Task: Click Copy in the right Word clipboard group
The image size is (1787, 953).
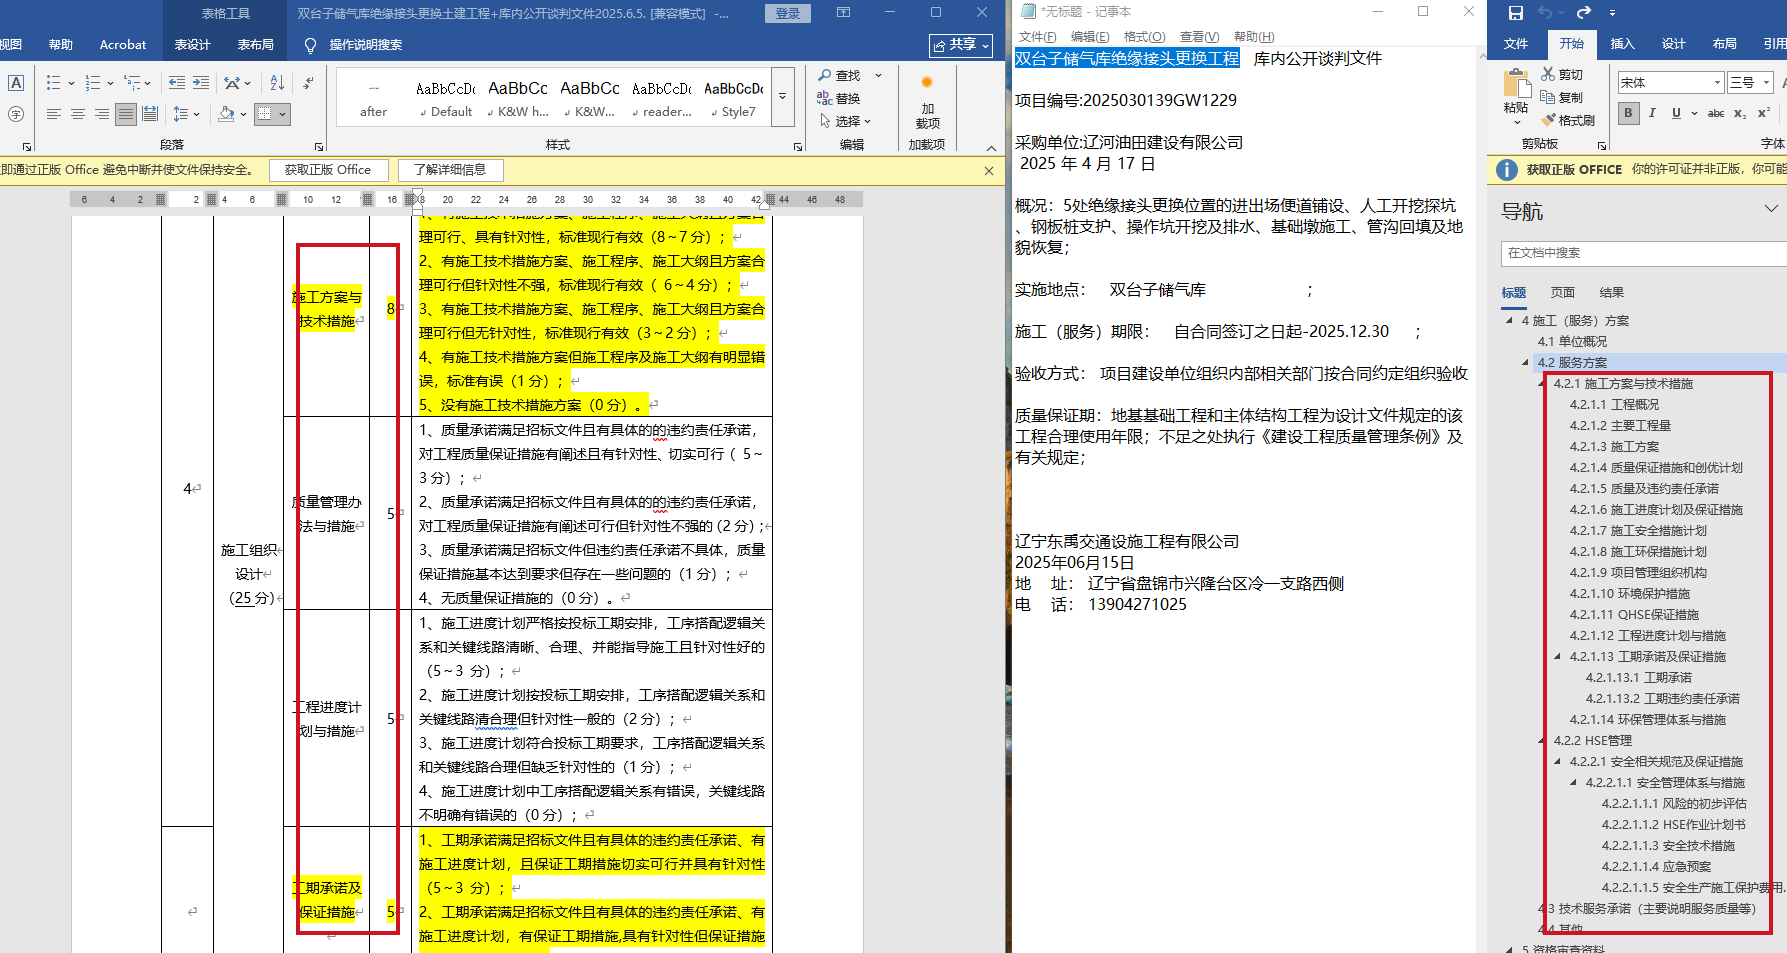Action: (x=1562, y=98)
